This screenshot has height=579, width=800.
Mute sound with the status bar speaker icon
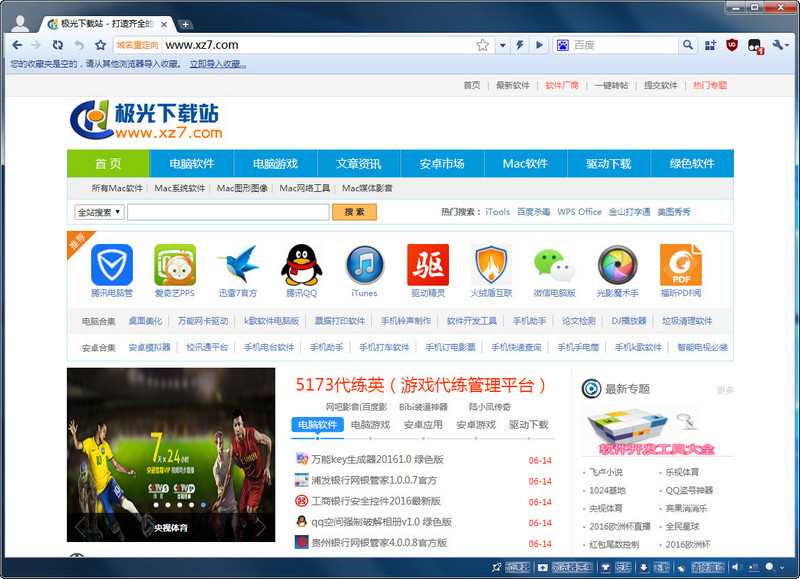click(x=737, y=567)
